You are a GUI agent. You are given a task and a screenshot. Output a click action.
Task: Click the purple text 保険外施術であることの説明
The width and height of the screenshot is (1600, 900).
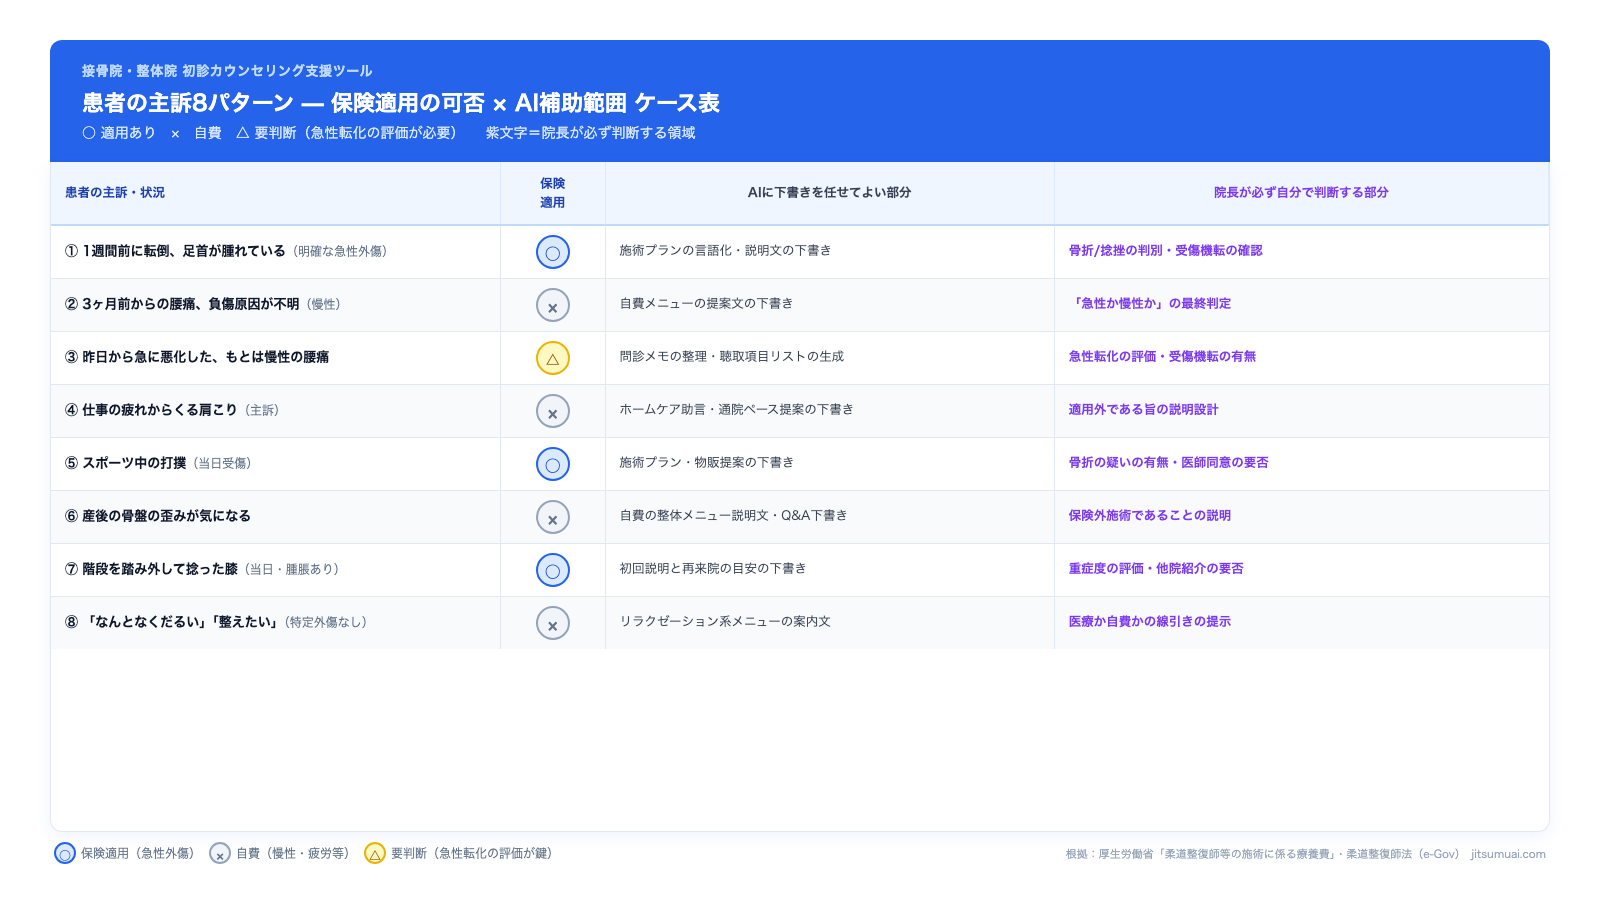click(x=1150, y=515)
